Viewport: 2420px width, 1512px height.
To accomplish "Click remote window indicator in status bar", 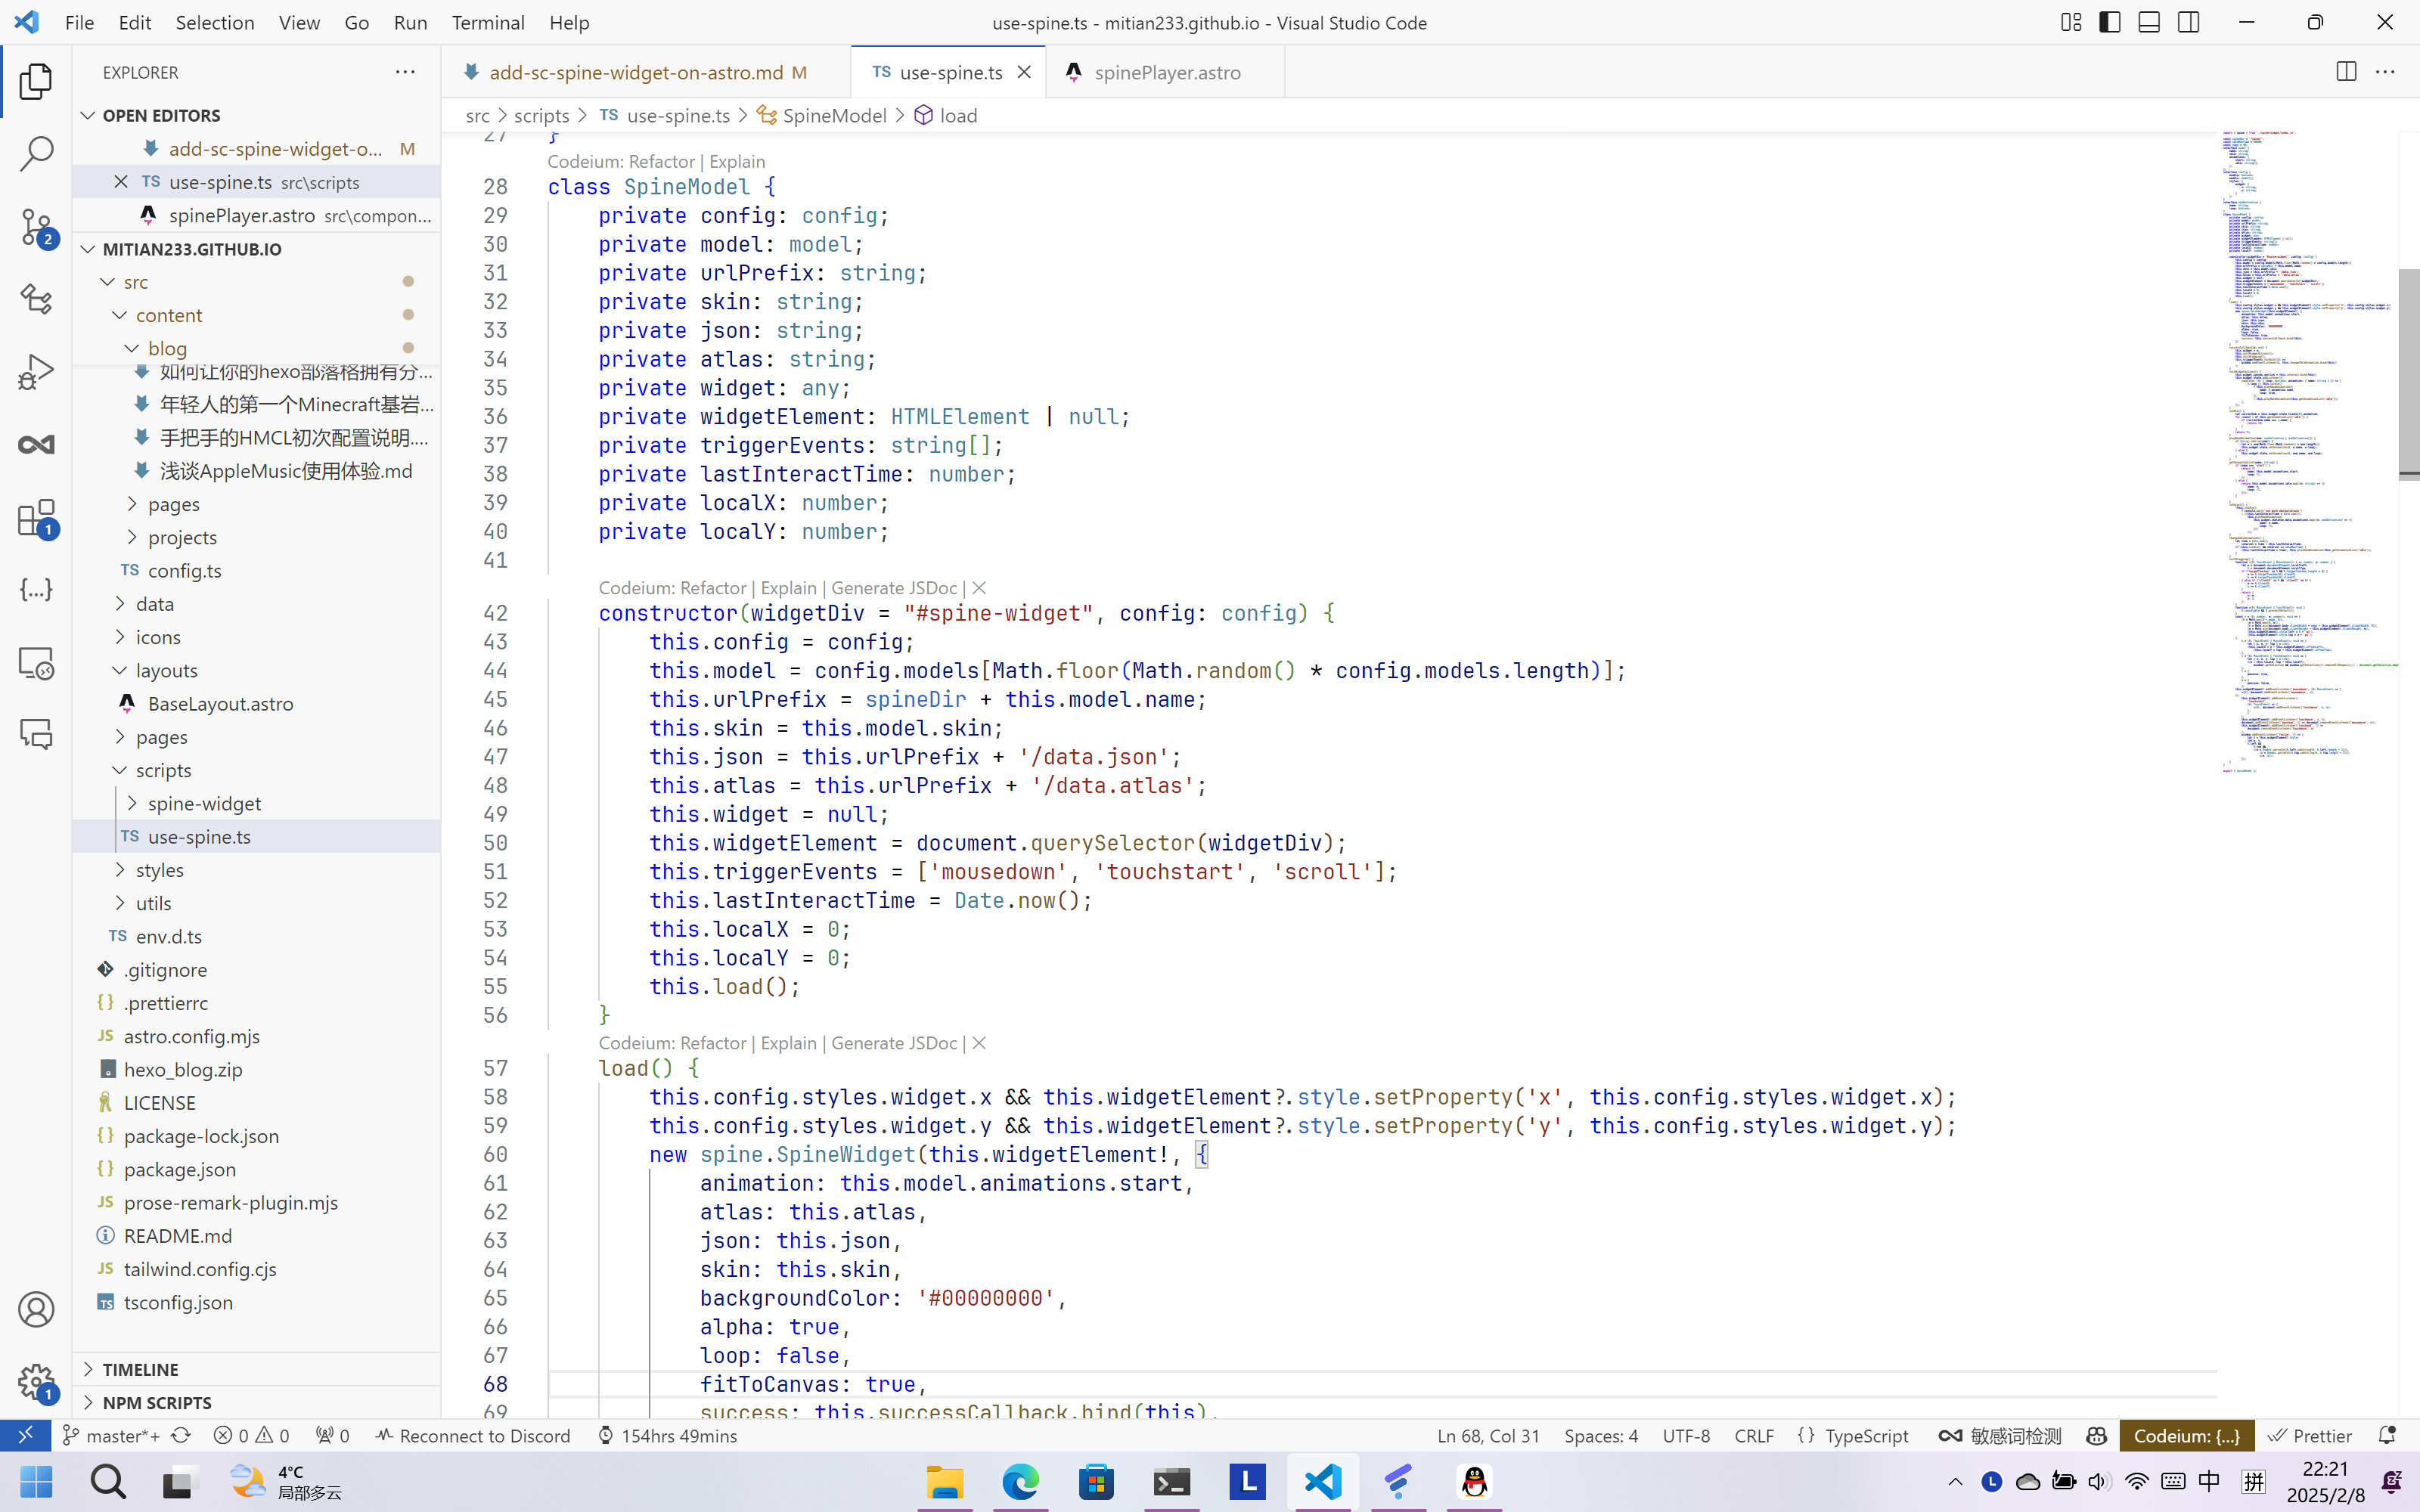I will coord(26,1435).
